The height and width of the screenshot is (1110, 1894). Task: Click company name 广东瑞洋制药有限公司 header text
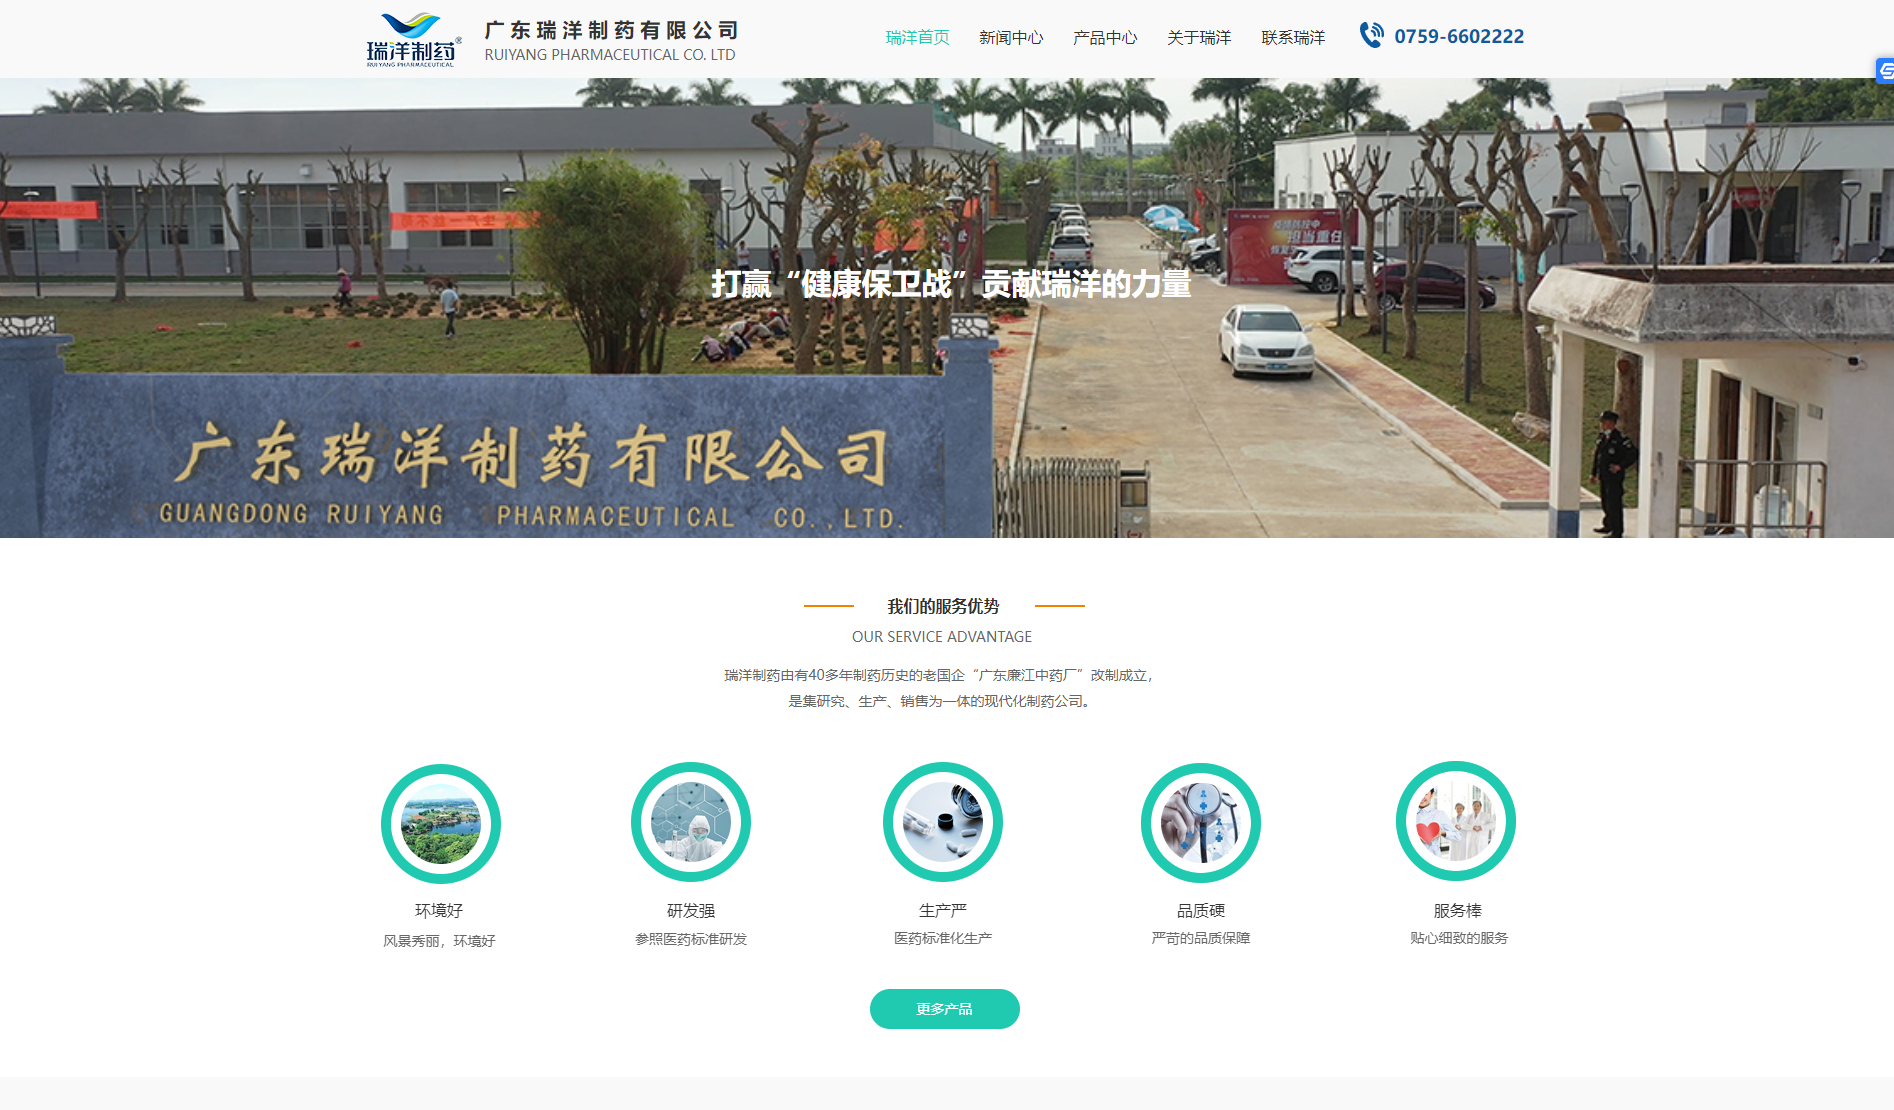click(611, 30)
